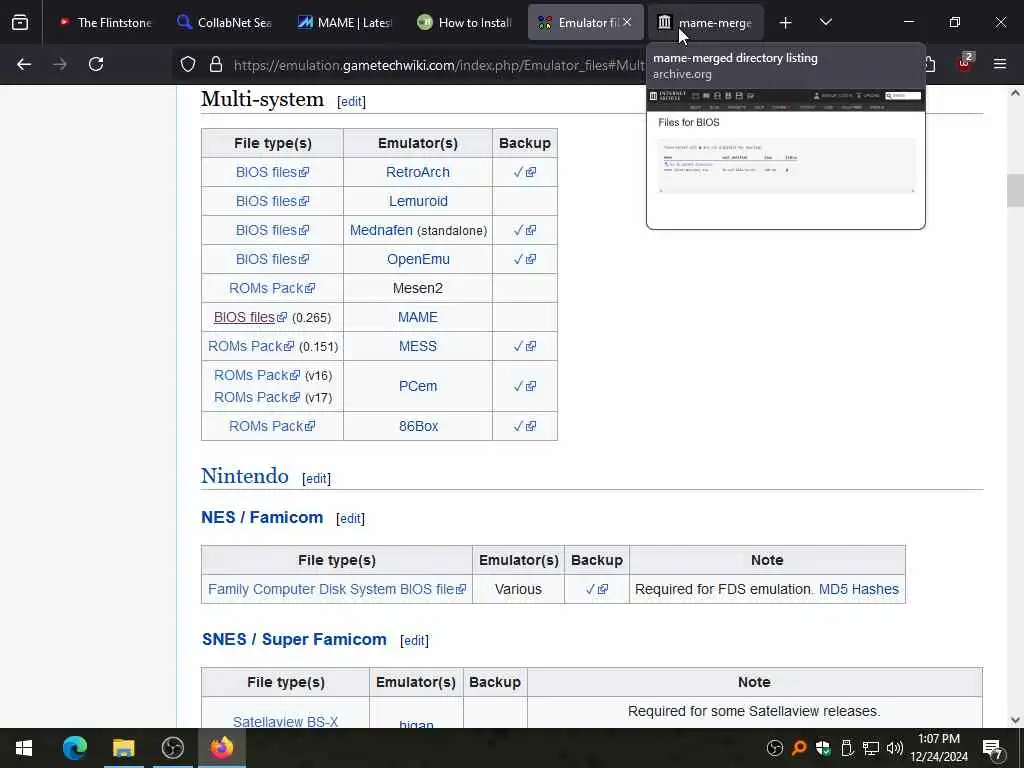Viewport: 1024px width, 768px height.
Task: Open File Explorer from taskbar
Action: (x=123, y=748)
